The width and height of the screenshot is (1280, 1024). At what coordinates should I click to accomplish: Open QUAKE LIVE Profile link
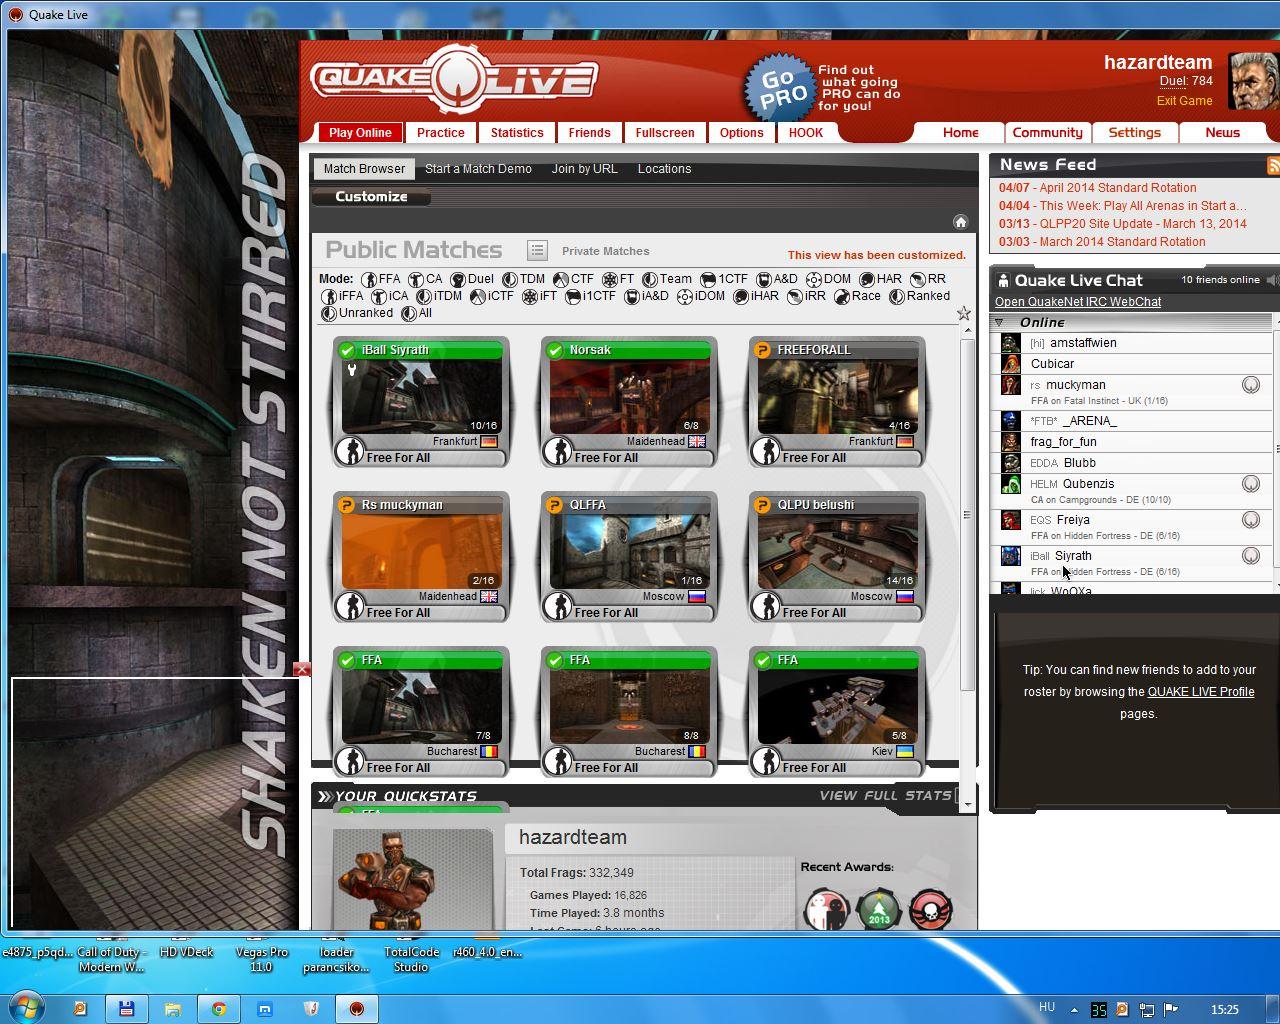1201,692
